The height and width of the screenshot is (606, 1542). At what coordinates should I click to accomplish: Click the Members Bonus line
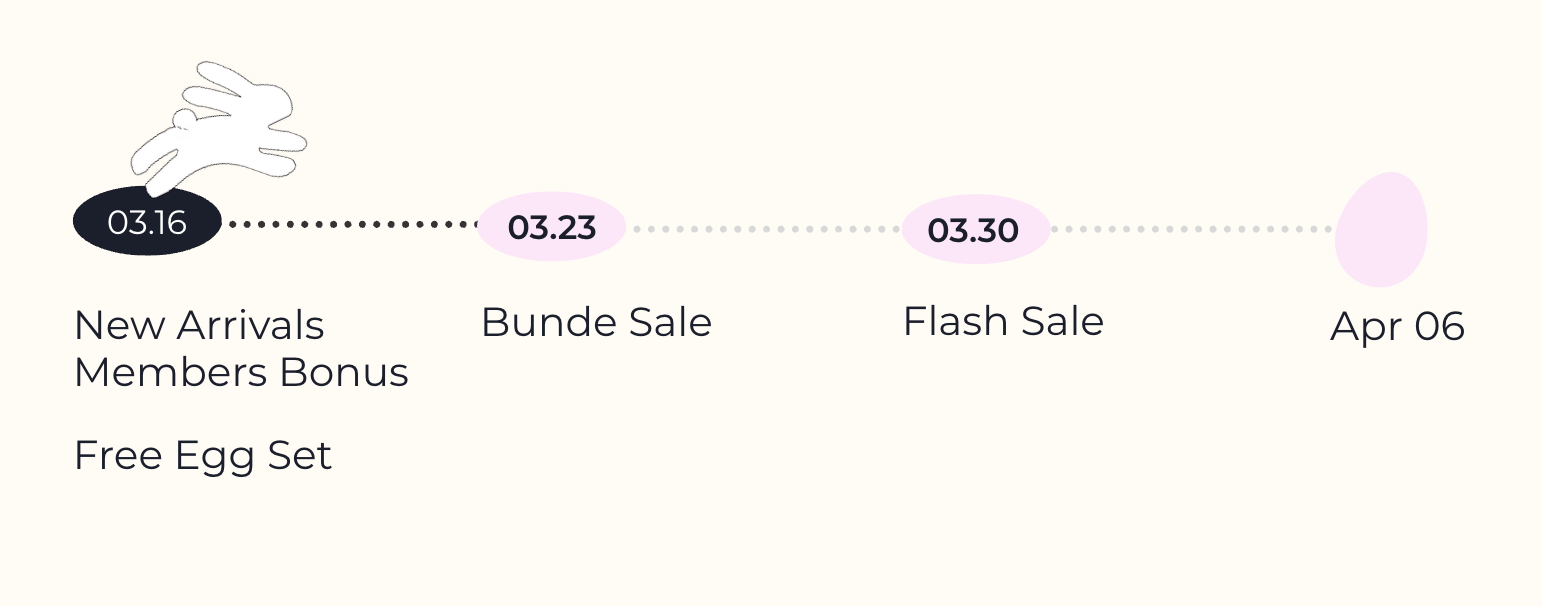241,373
